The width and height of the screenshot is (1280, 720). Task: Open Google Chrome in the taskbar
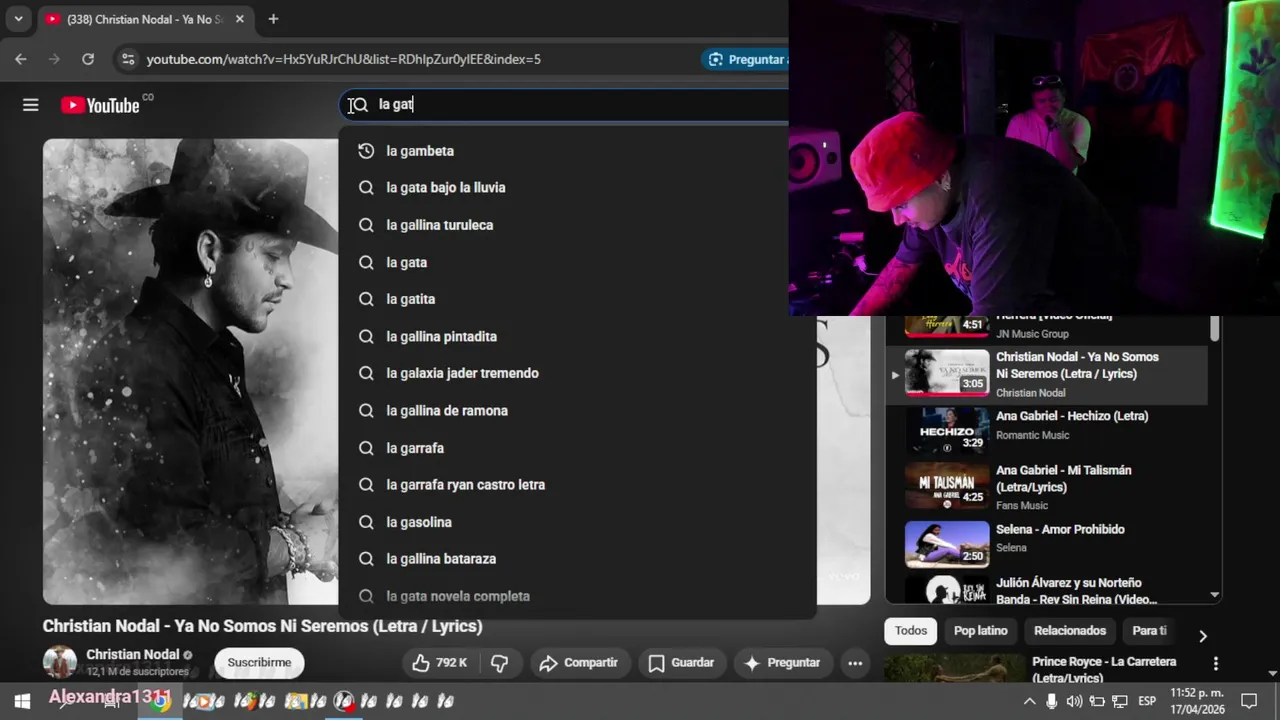(159, 701)
